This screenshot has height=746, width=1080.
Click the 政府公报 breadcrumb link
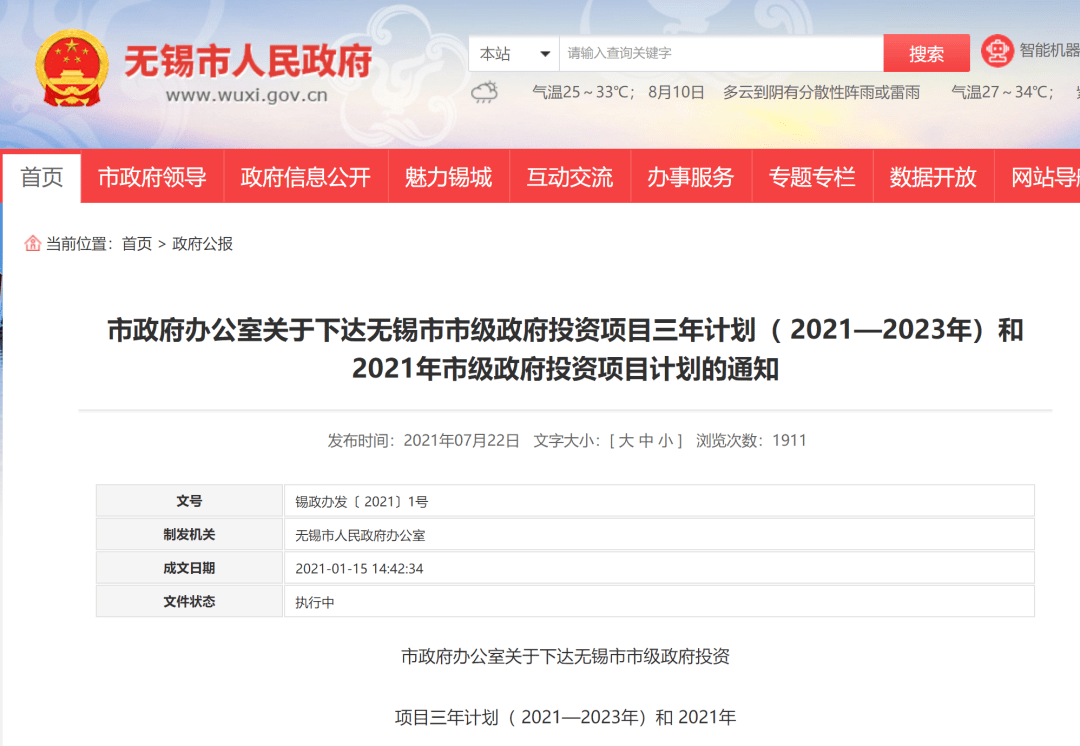point(202,244)
